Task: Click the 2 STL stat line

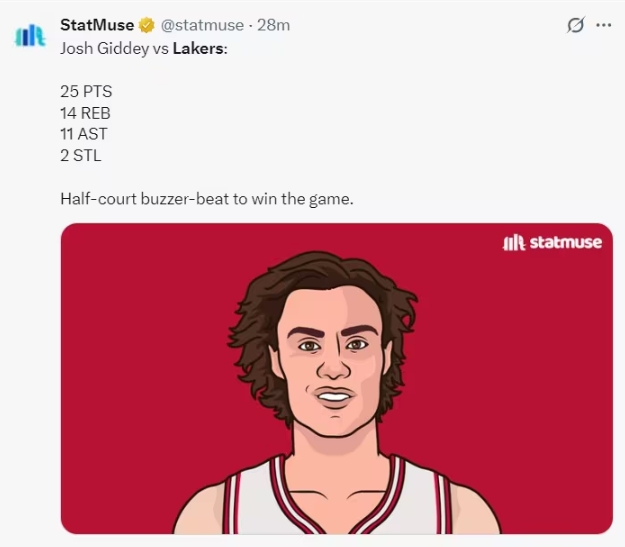Action: click(x=80, y=155)
